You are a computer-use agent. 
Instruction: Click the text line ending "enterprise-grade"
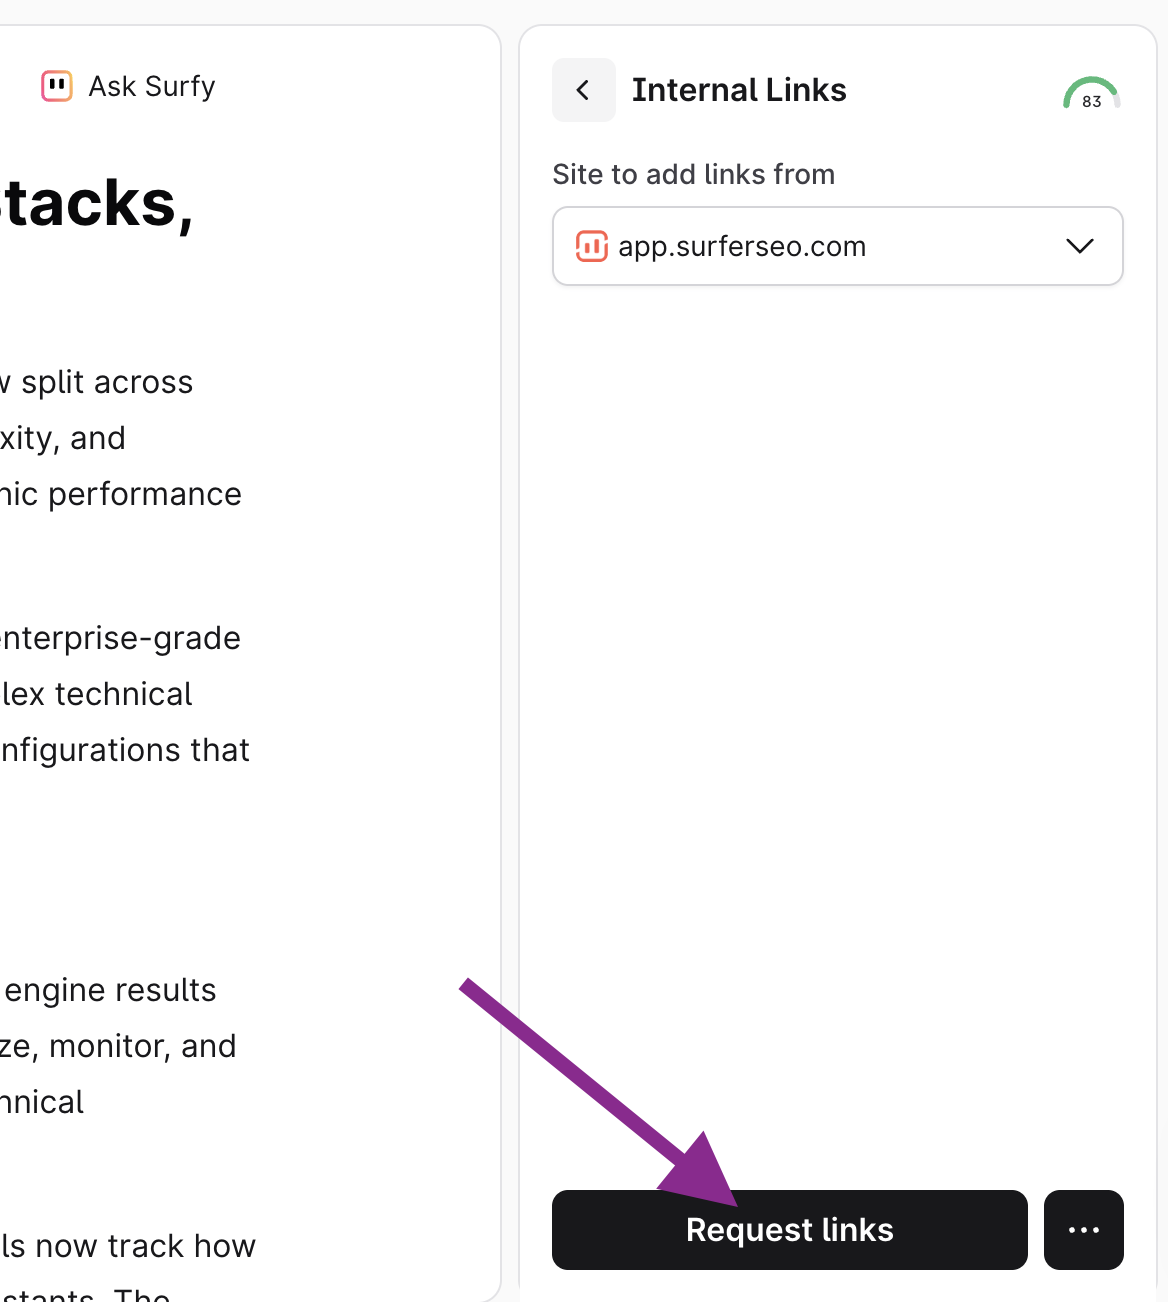click(120, 638)
